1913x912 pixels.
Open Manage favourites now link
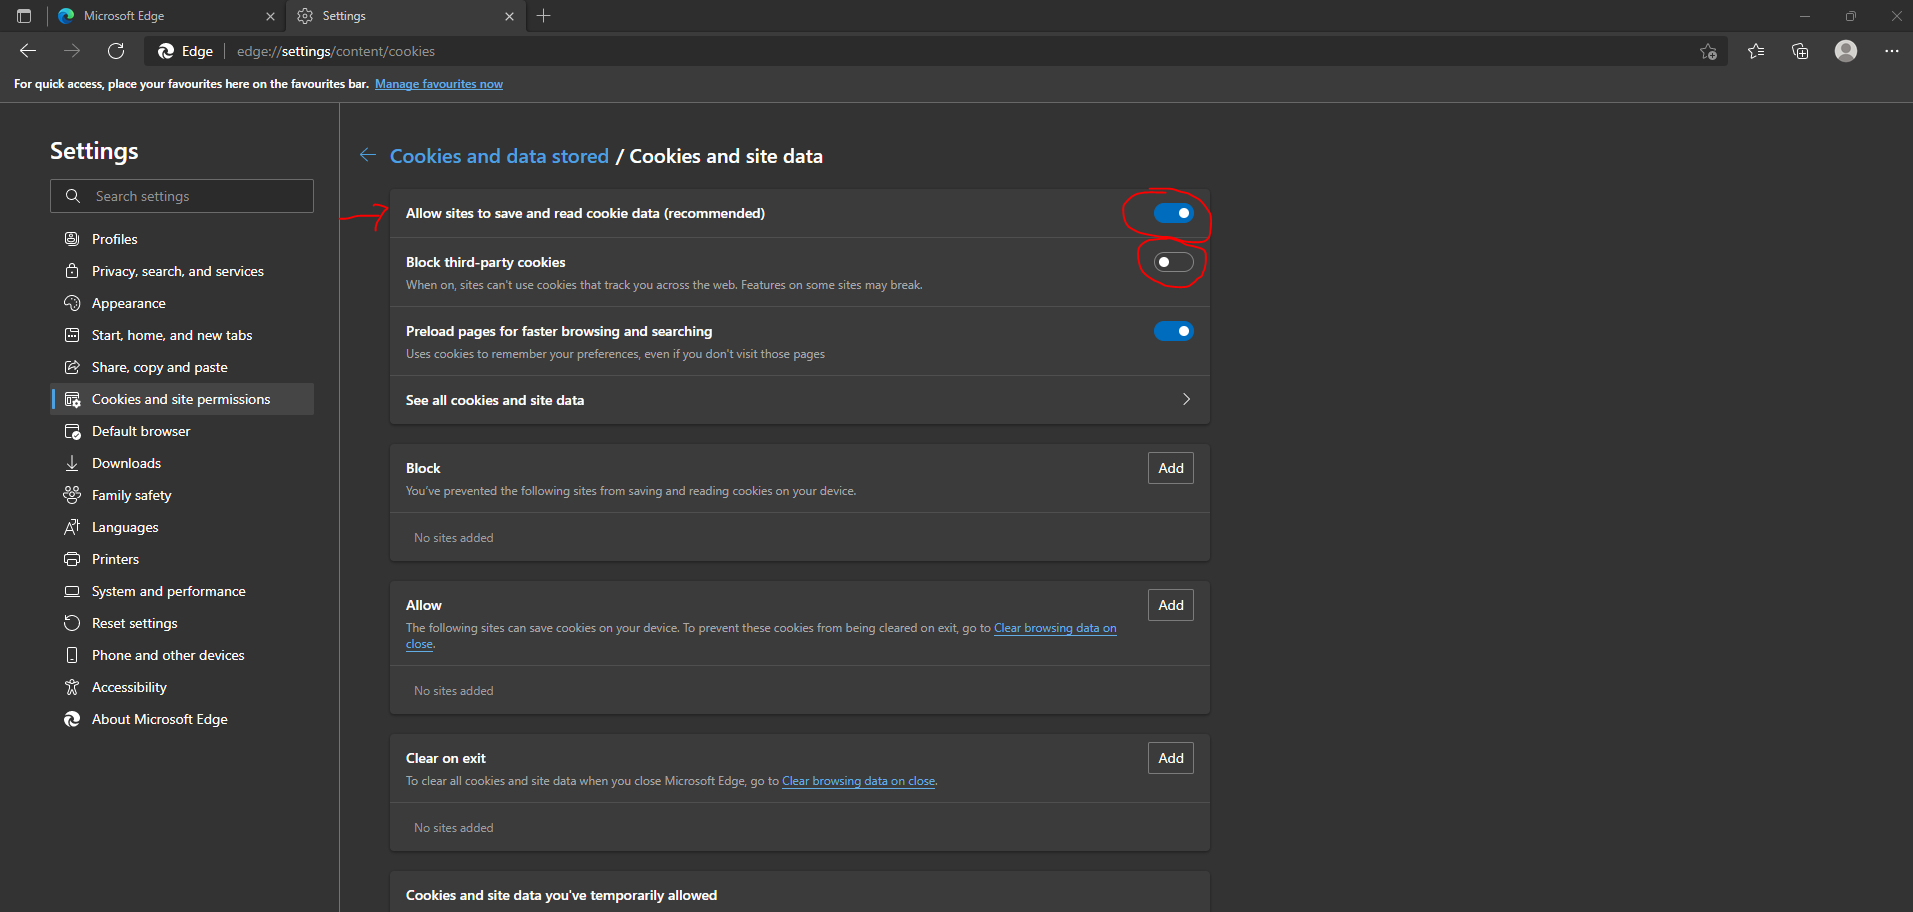(439, 84)
